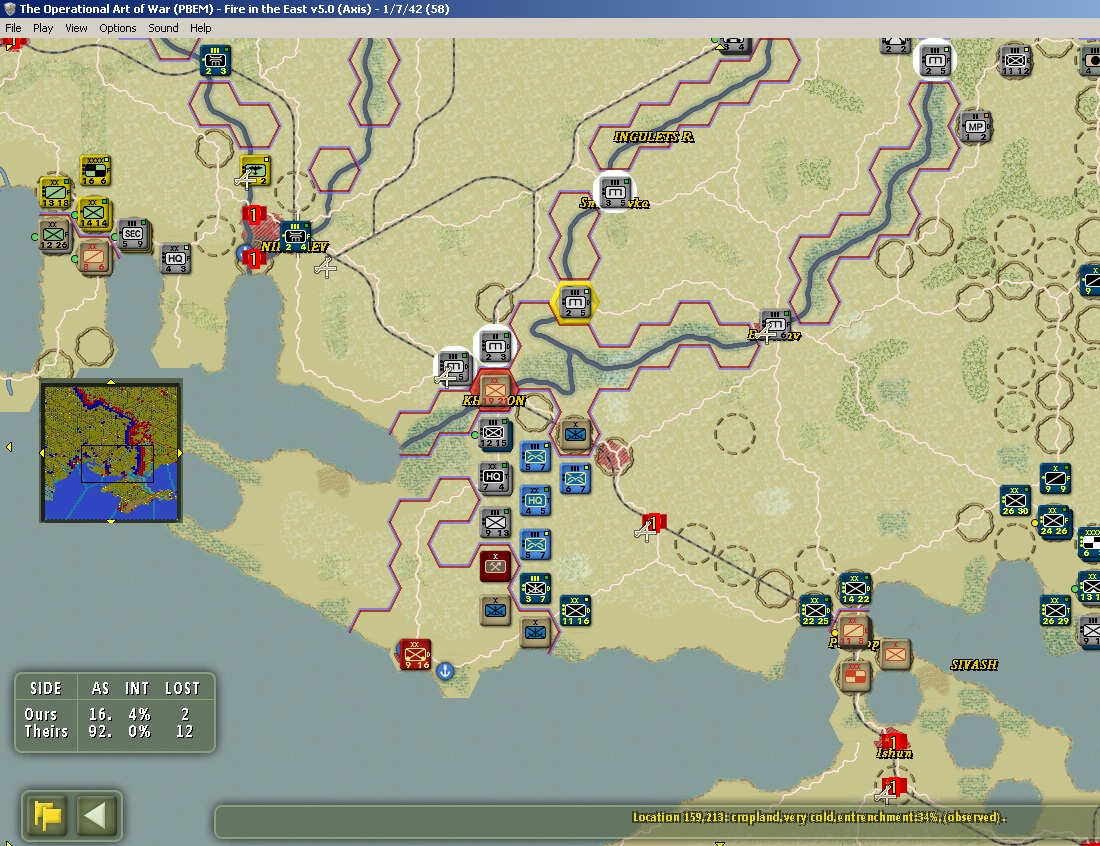Click minimap scroll-up arrow

point(111,382)
